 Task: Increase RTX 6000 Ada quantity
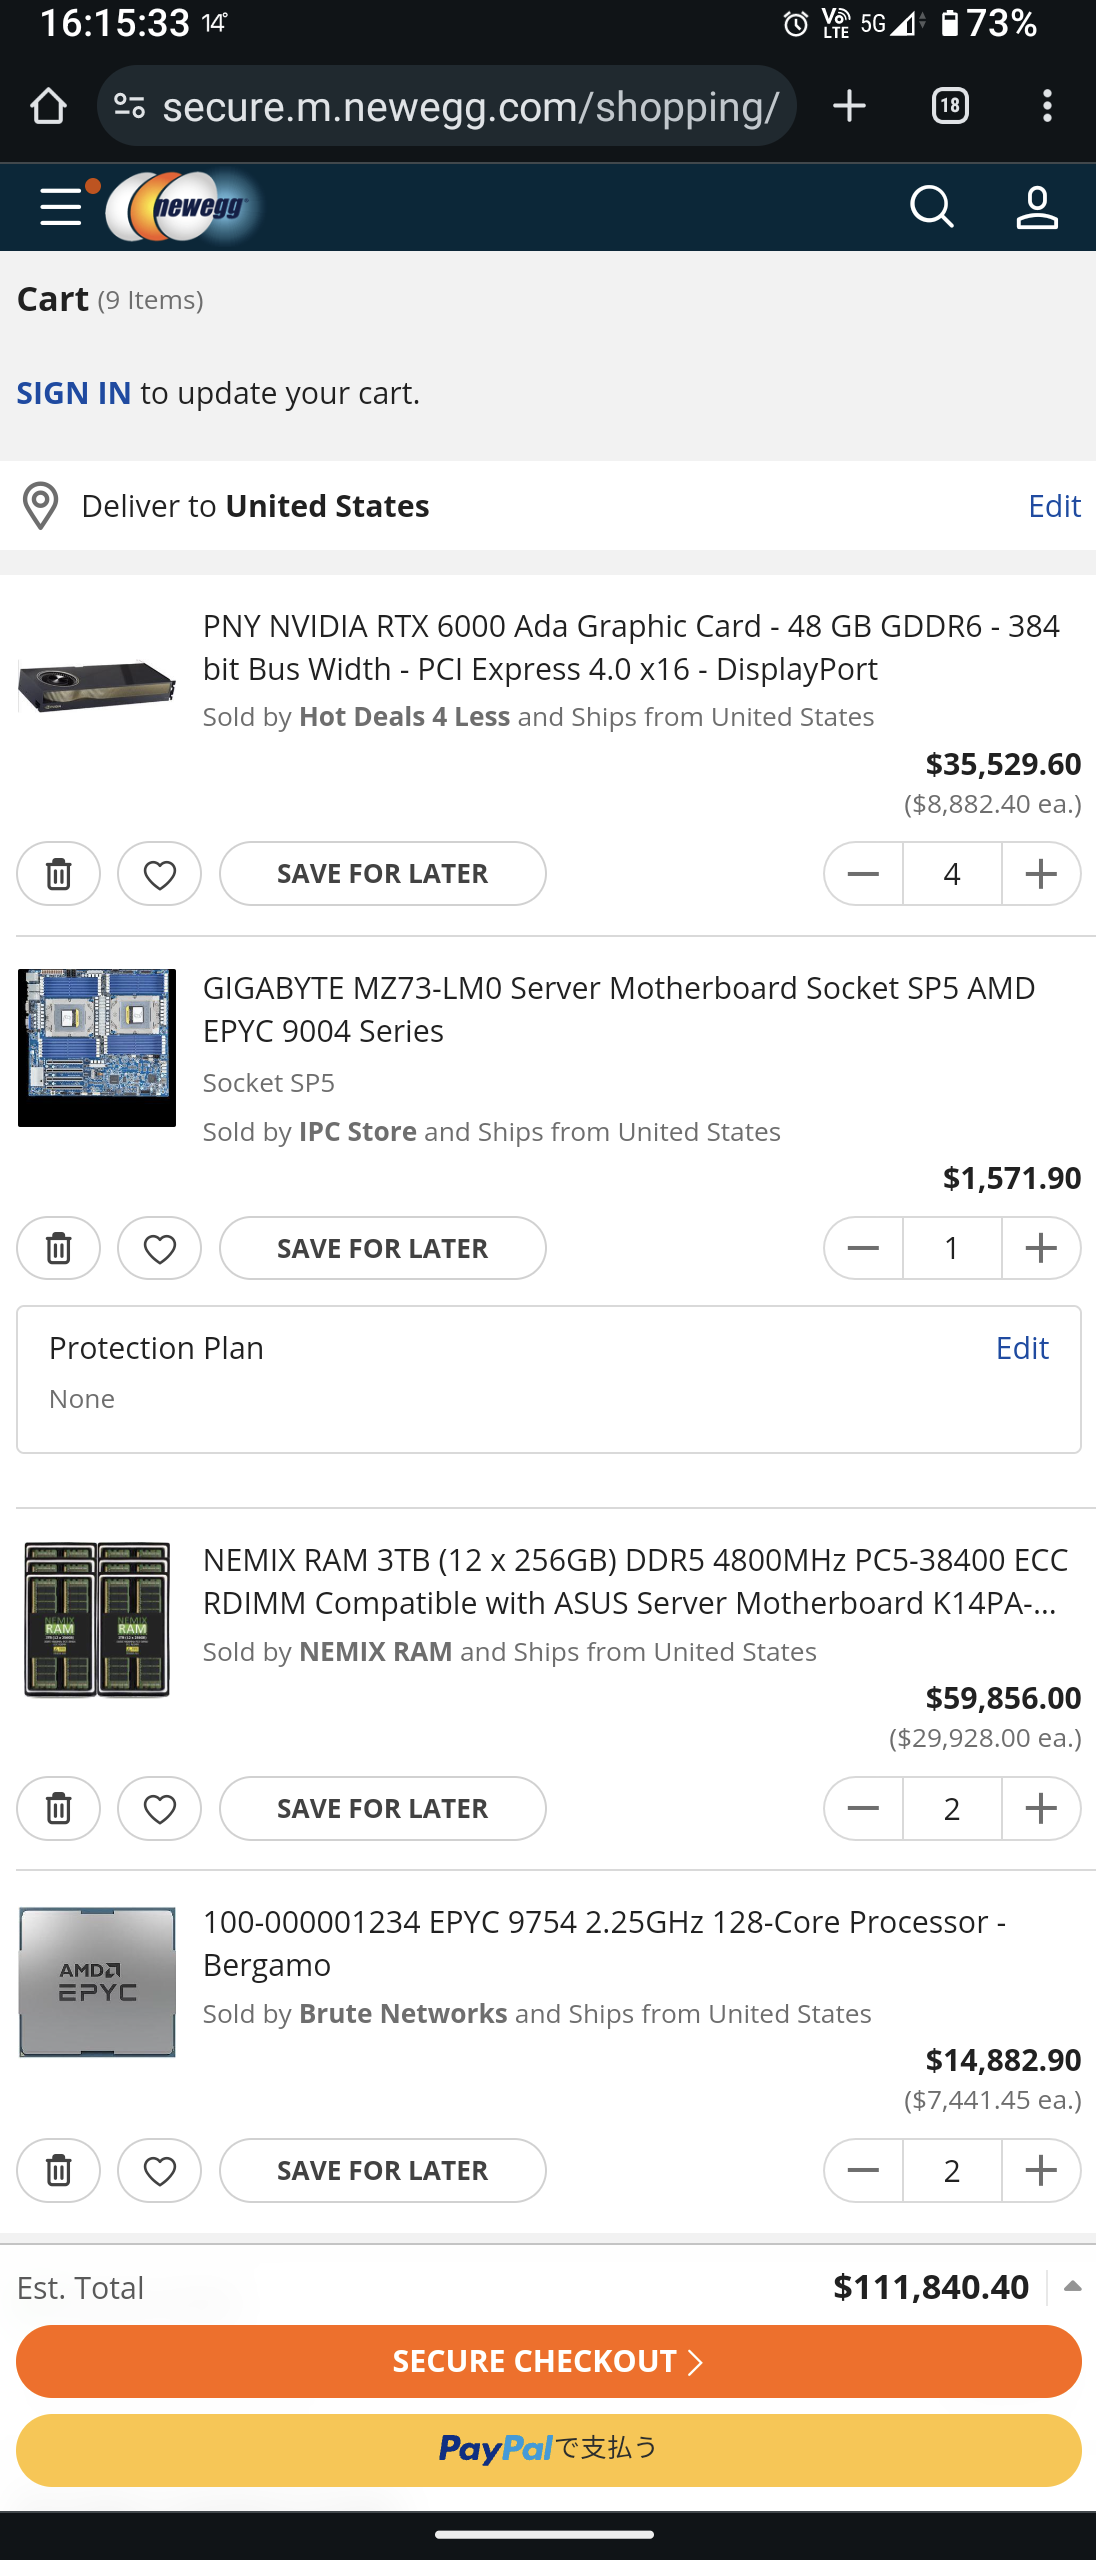tap(1040, 874)
